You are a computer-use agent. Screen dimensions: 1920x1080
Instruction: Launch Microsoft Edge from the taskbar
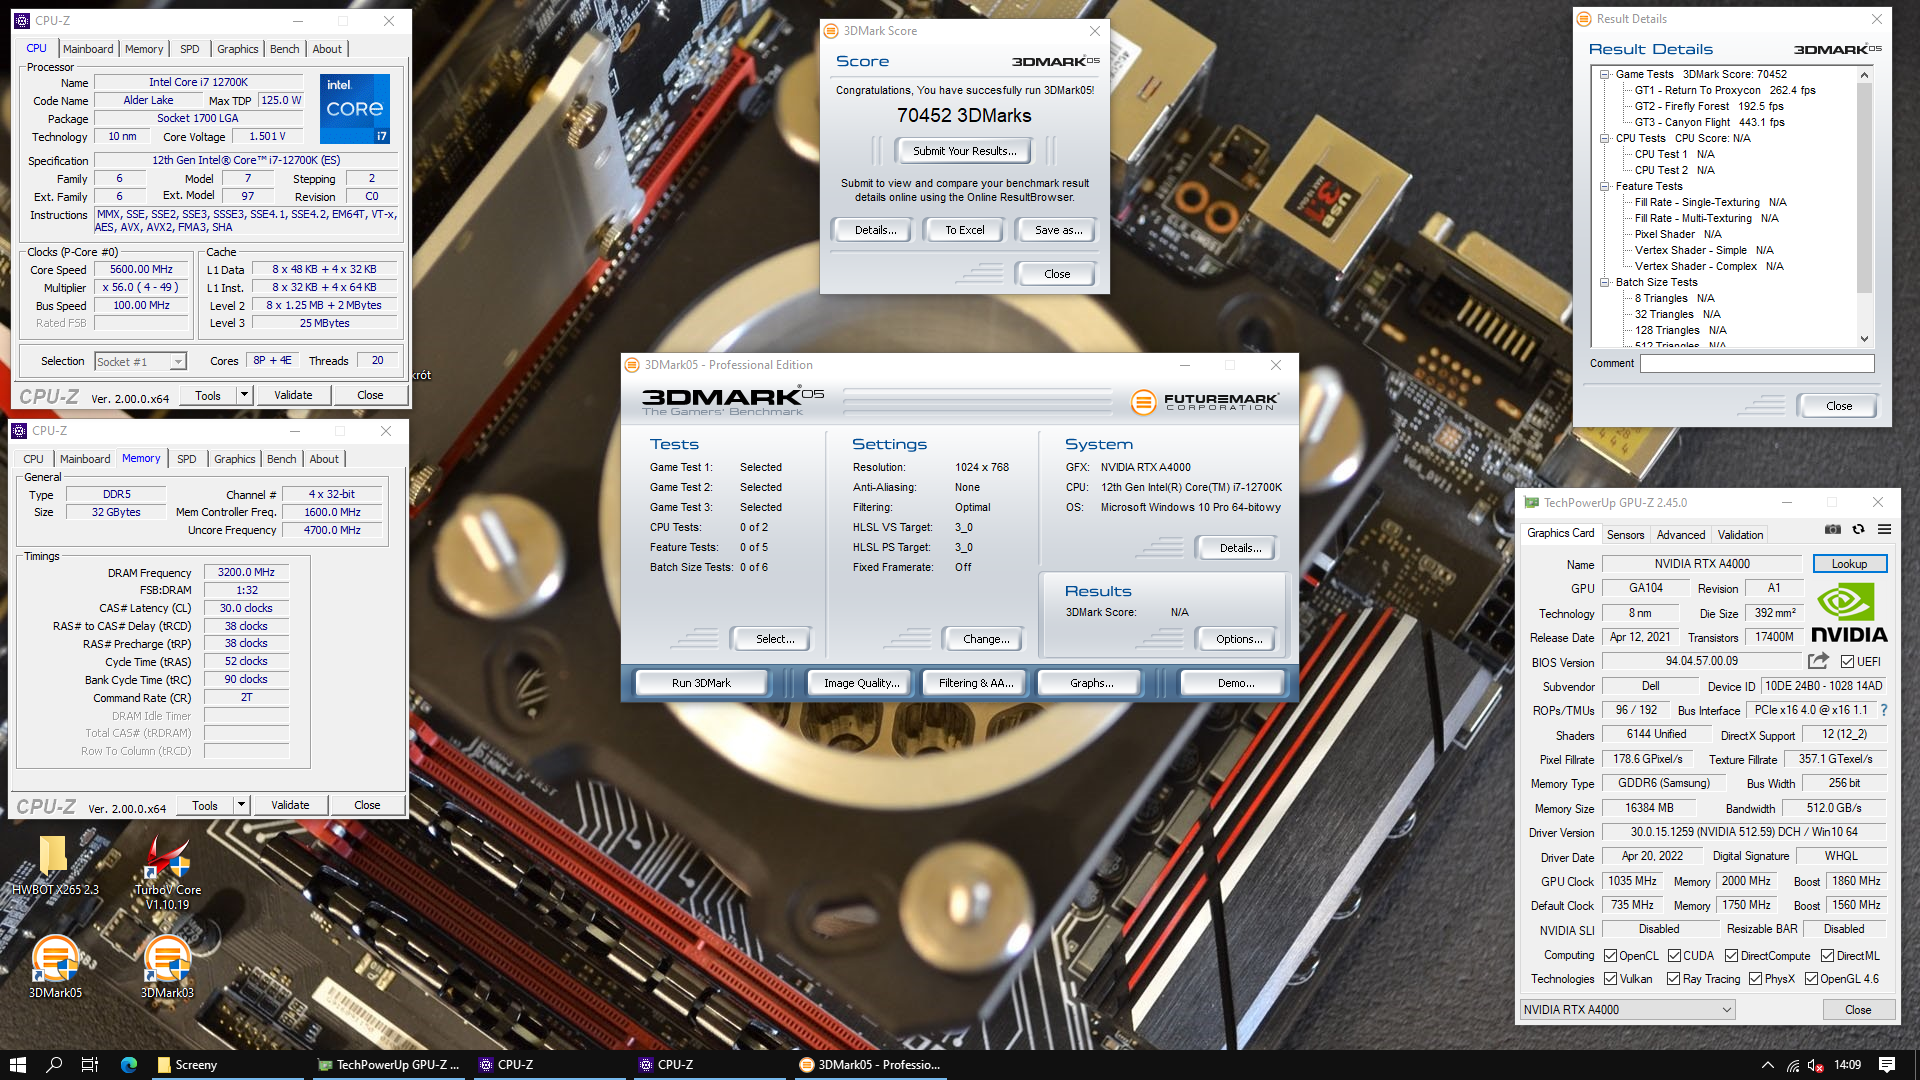129,1065
